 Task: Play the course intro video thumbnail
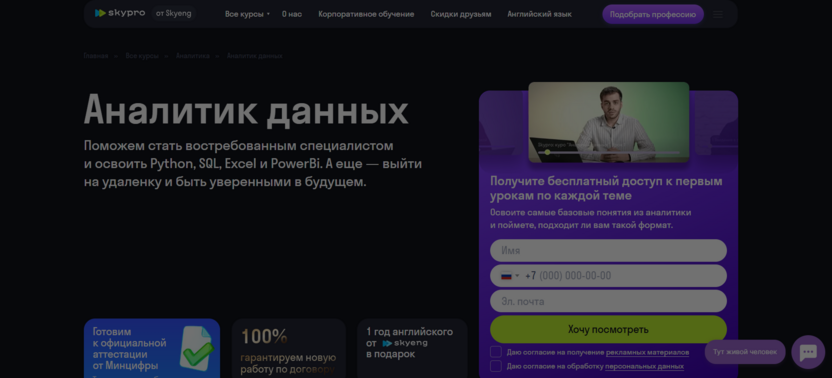pyautogui.click(x=609, y=122)
